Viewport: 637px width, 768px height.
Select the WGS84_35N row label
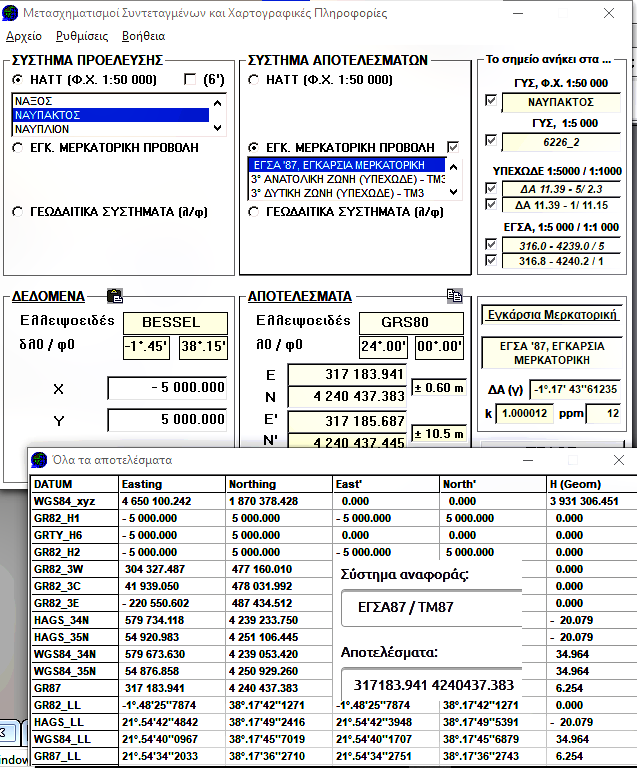coord(74,671)
